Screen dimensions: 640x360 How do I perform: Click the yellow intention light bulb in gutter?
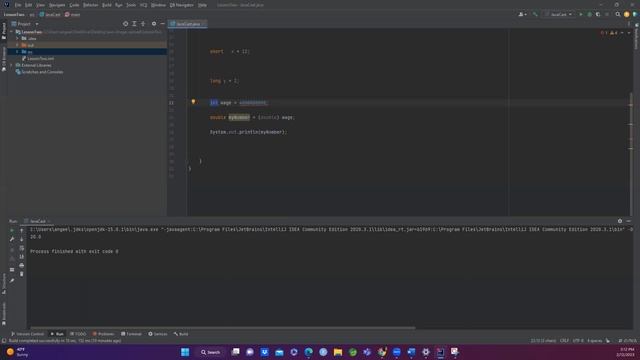tap(193, 102)
